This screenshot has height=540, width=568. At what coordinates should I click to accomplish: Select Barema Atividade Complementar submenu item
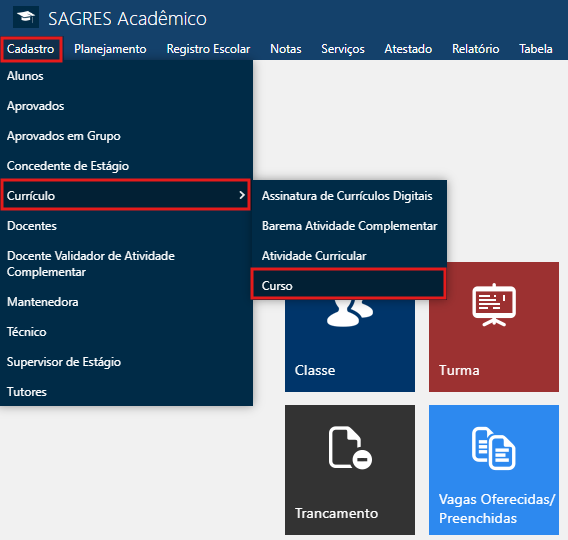(x=350, y=226)
